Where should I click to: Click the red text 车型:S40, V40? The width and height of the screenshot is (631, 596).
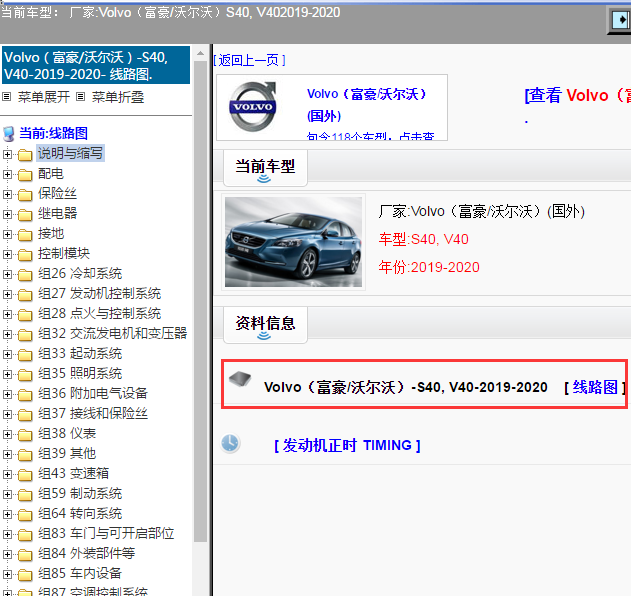[423, 239]
